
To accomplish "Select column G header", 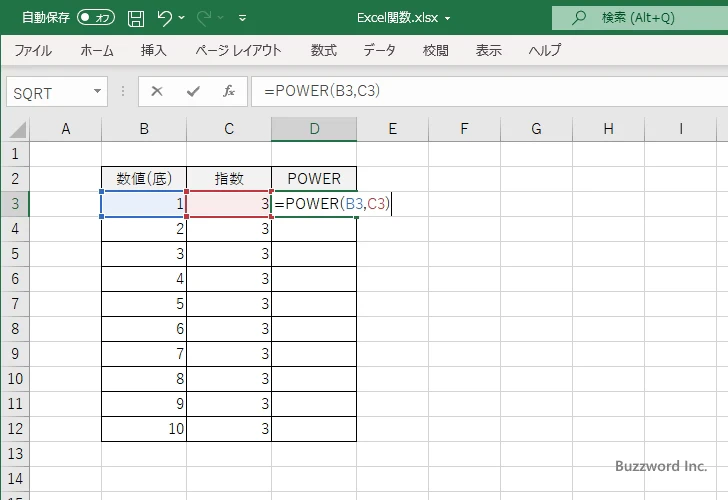I will [536, 129].
